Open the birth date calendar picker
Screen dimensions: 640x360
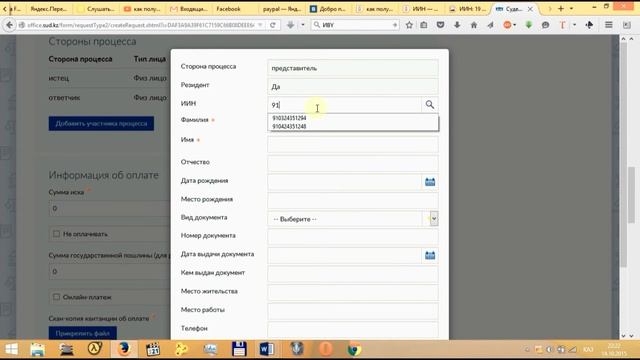430,182
